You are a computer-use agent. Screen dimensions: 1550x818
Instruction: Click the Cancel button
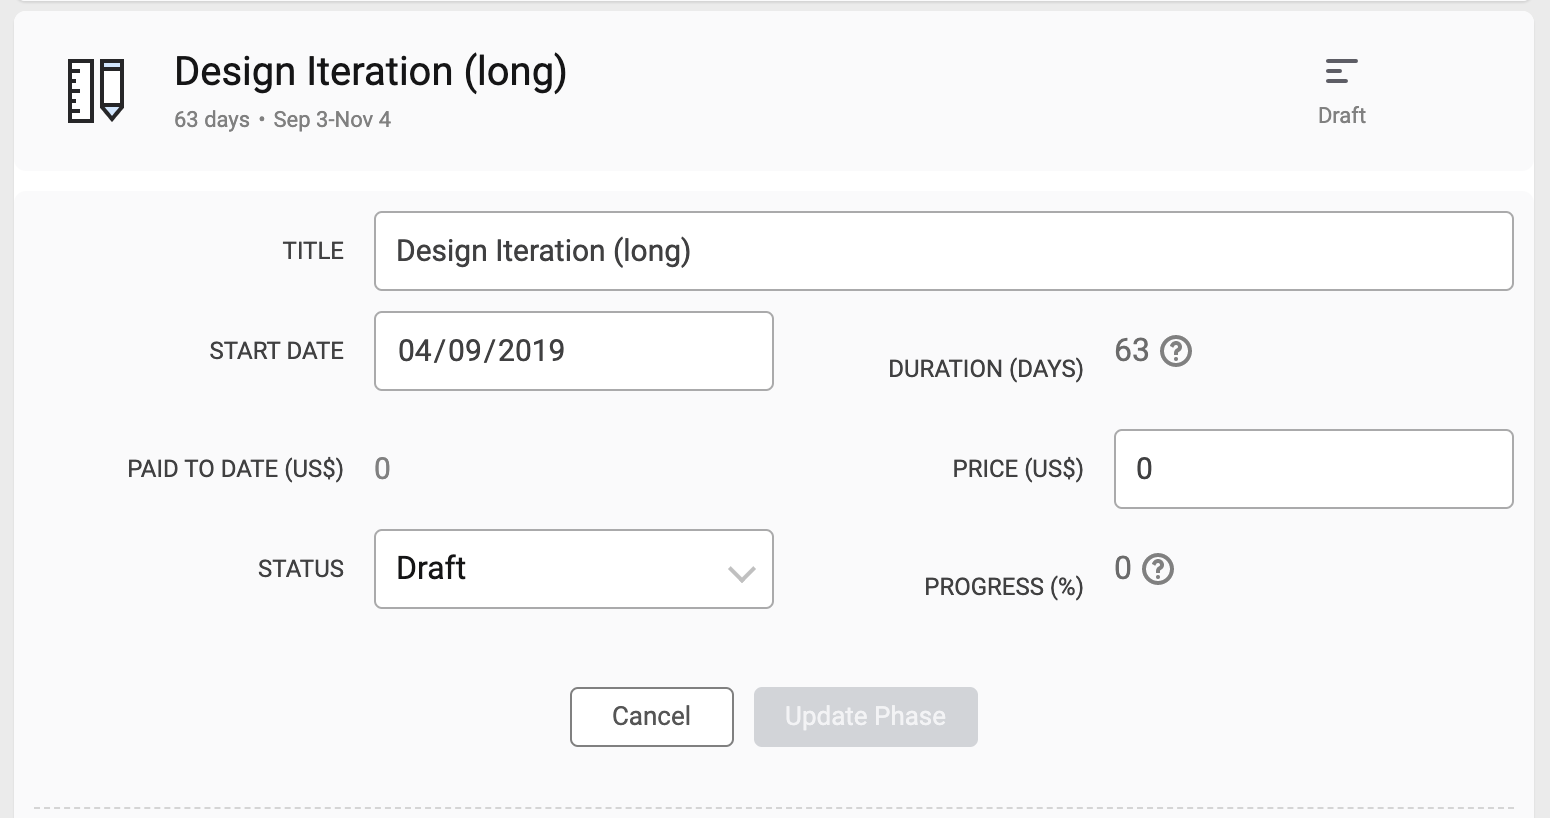point(651,716)
